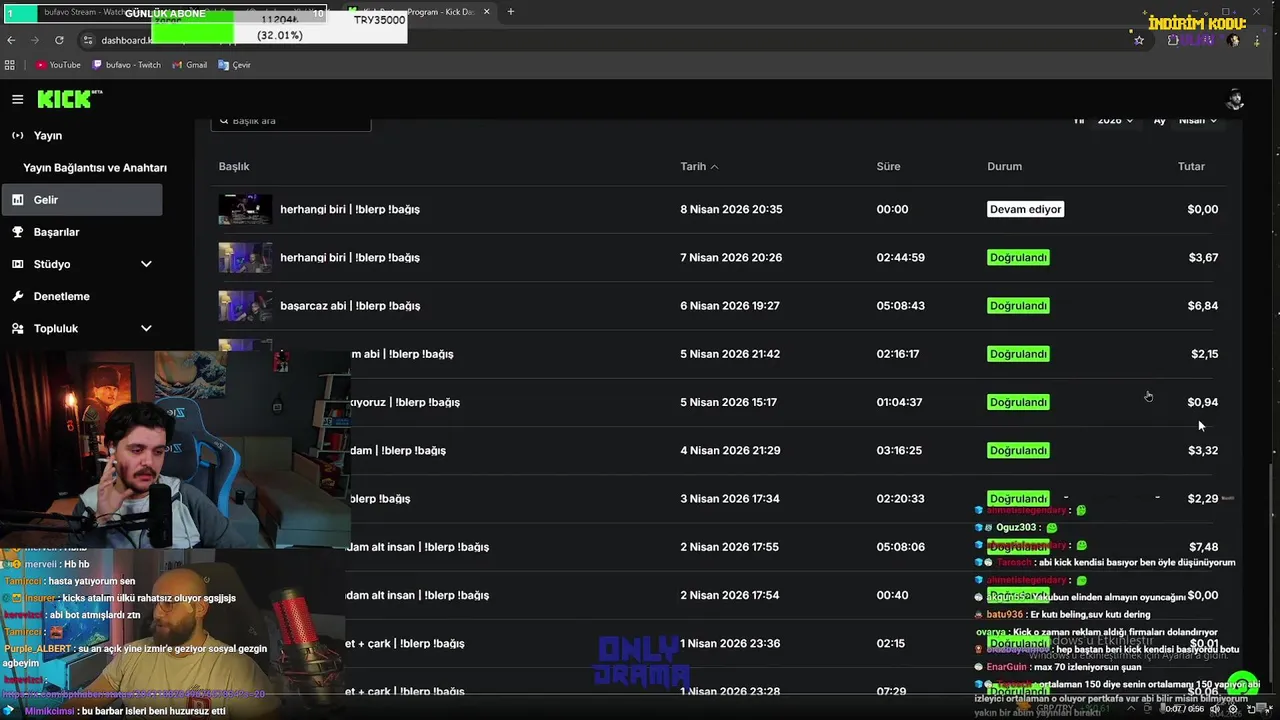Open the bufavo - Twitch bookmark
The width and height of the screenshot is (1280, 720).
click(126, 65)
